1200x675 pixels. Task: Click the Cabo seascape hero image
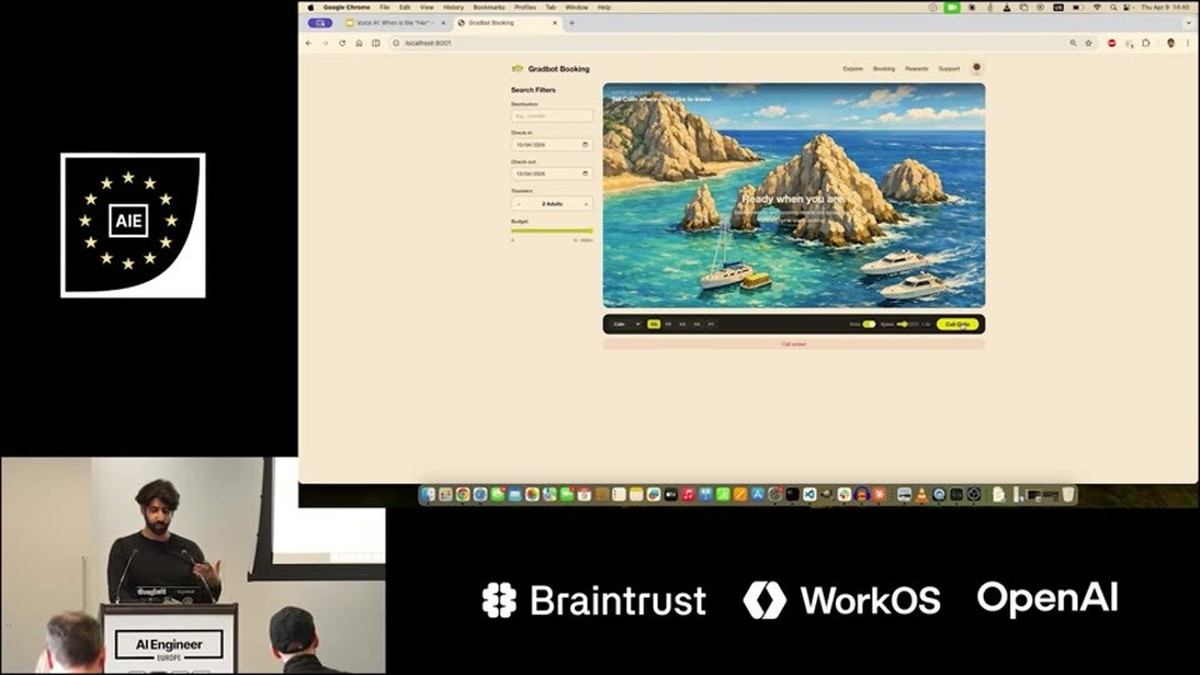[x=794, y=195]
